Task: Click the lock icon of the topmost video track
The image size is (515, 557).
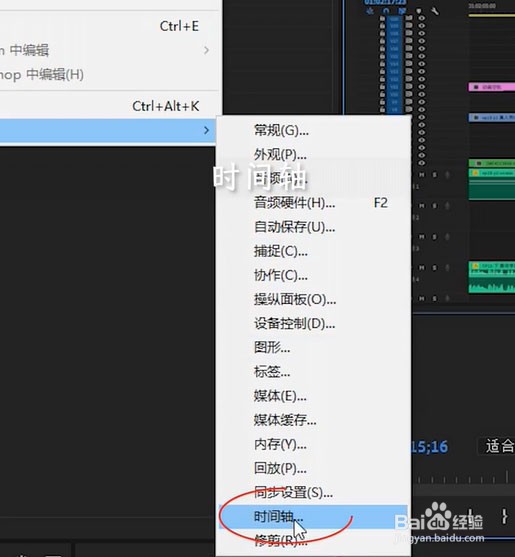Action: (x=382, y=19)
